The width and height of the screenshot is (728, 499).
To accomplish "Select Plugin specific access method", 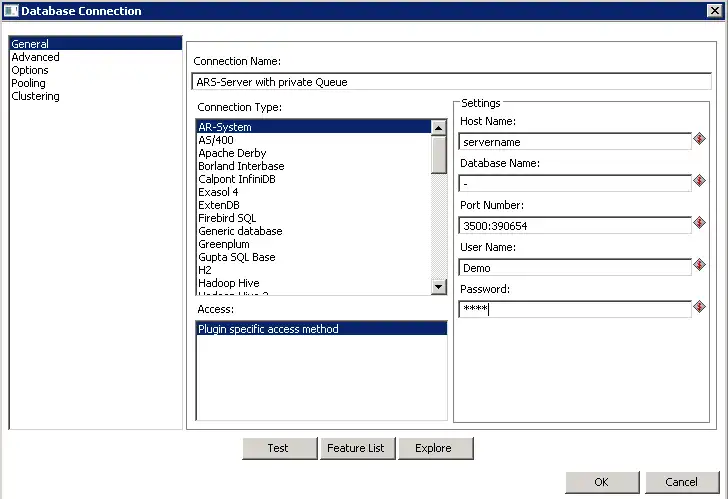I will point(322,329).
